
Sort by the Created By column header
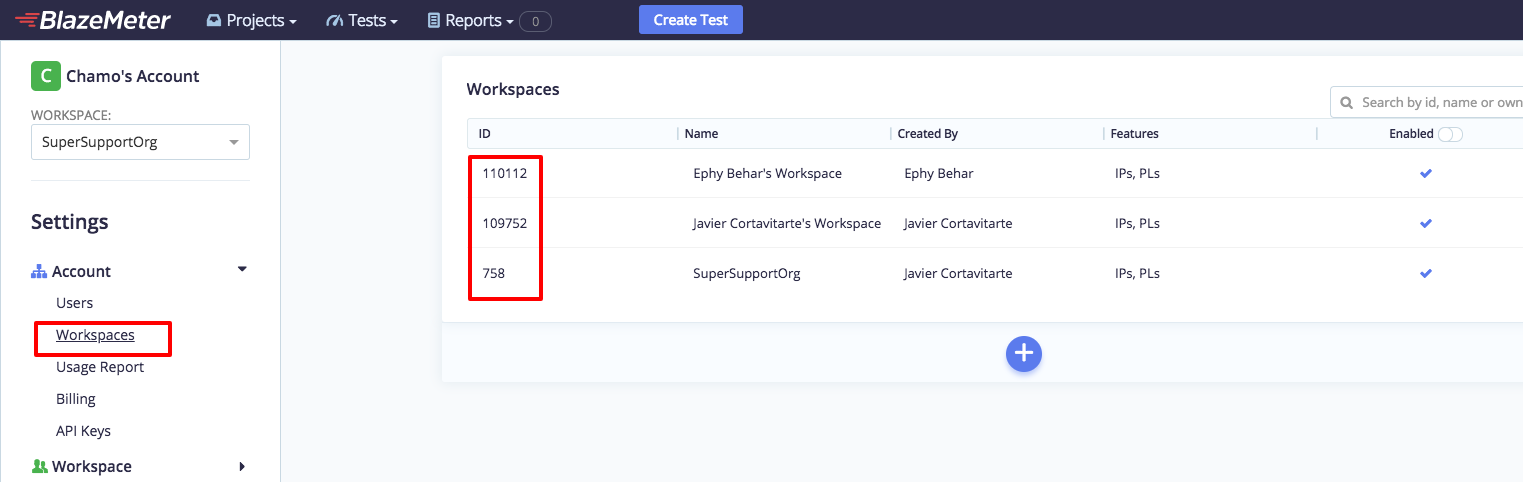tap(927, 133)
